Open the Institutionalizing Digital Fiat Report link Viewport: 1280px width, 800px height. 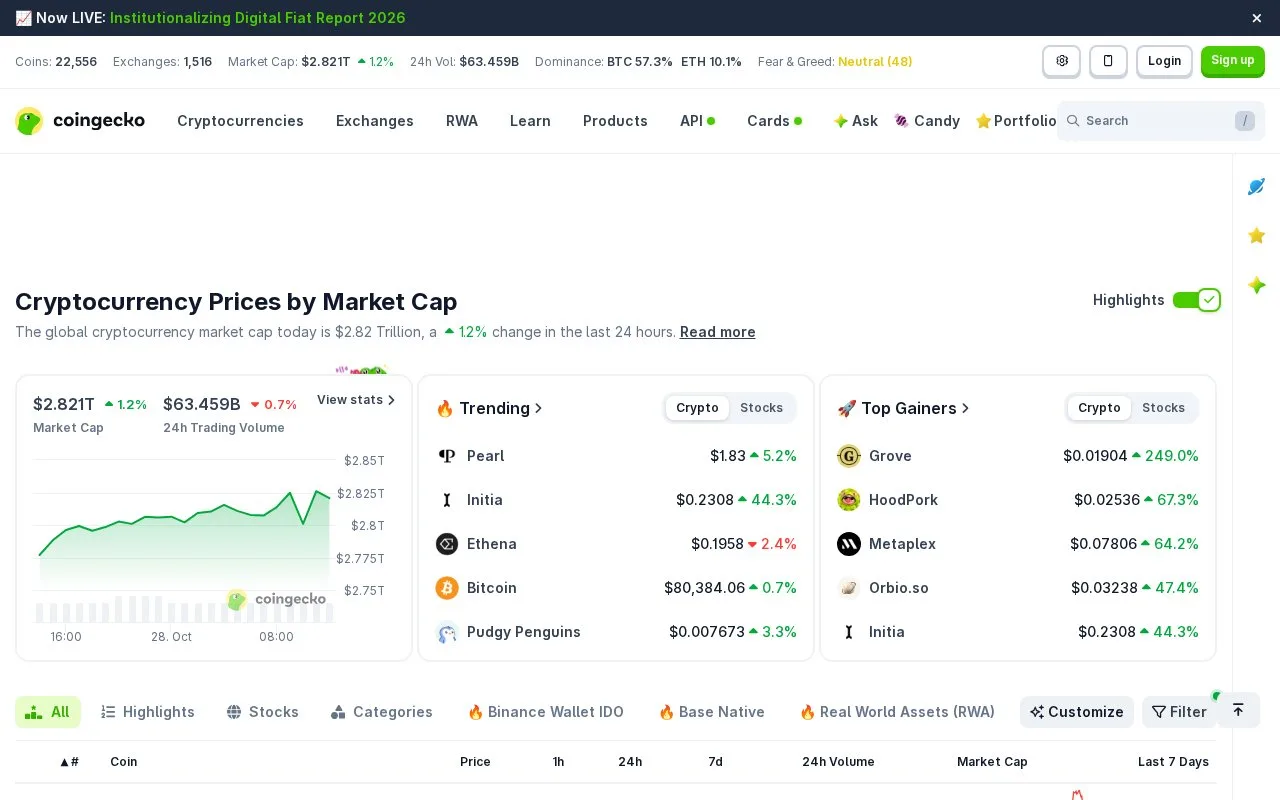[x=258, y=18]
